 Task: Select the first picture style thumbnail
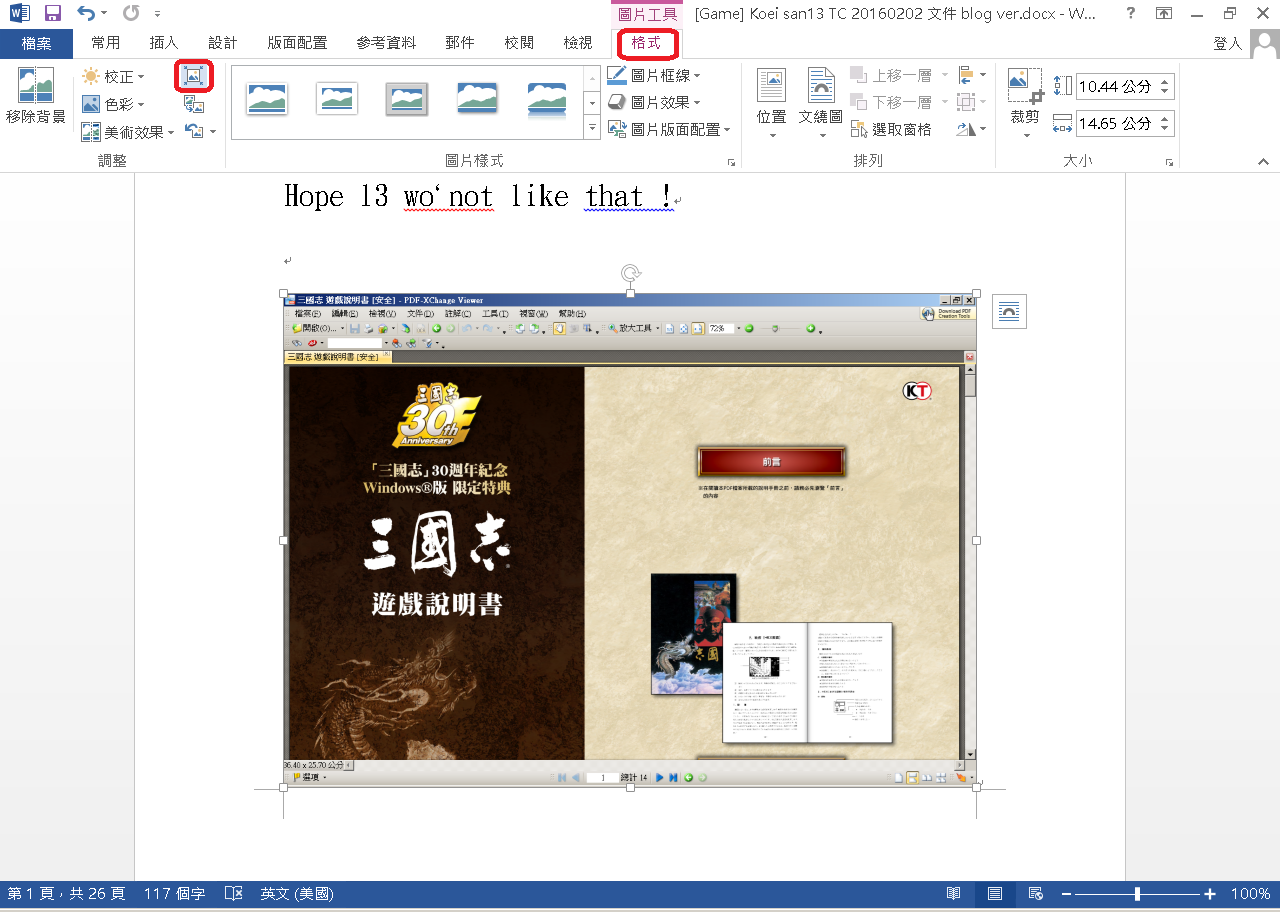coord(267,98)
